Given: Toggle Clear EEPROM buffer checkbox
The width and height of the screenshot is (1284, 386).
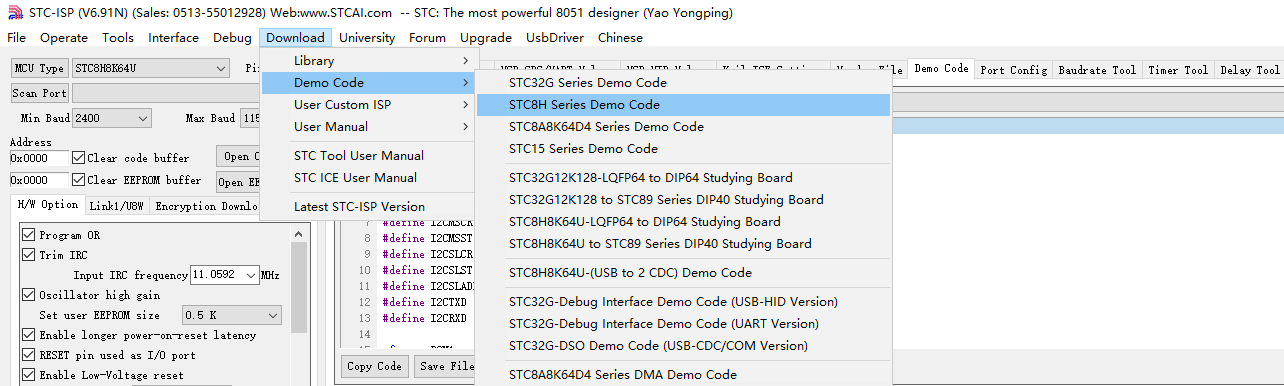Looking at the screenshot, I should pyautogui.click(x=79, y=180).
